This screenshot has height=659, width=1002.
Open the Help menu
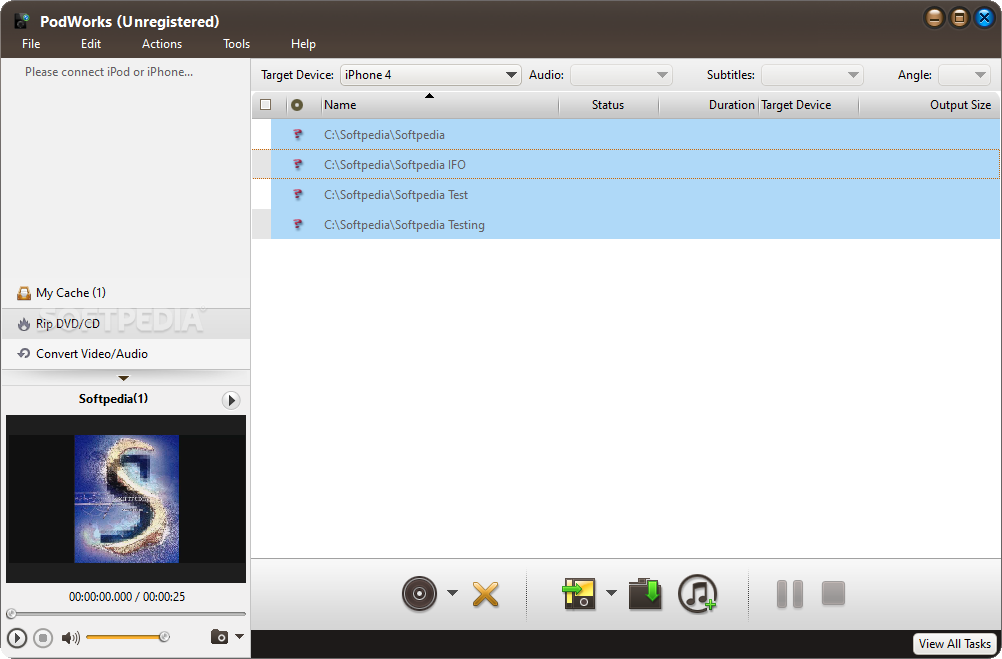pyautogui.click(x=303, y=44)
